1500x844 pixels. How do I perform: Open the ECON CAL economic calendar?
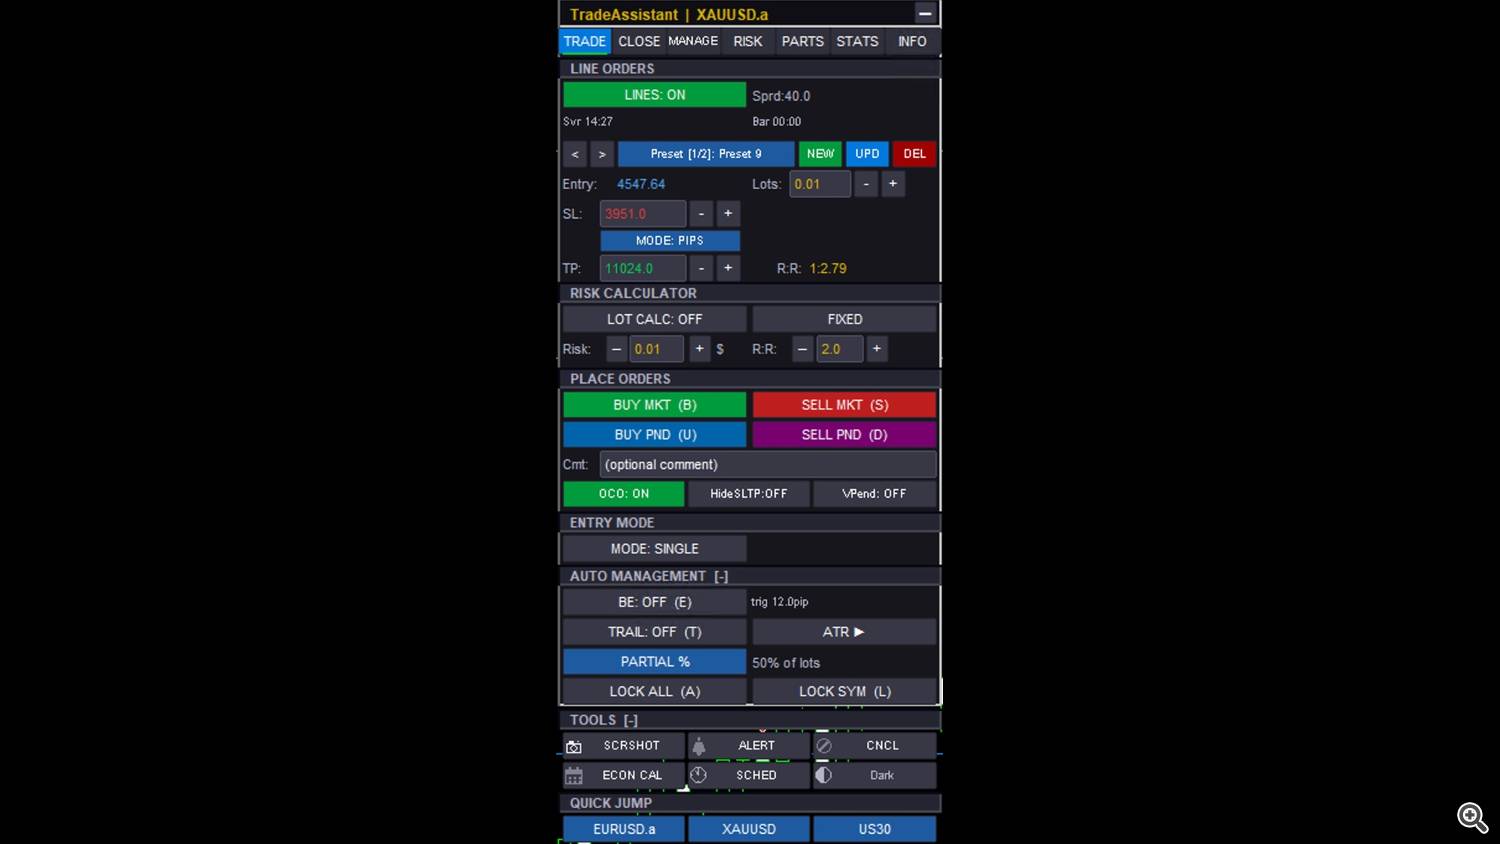coord(623,776)
